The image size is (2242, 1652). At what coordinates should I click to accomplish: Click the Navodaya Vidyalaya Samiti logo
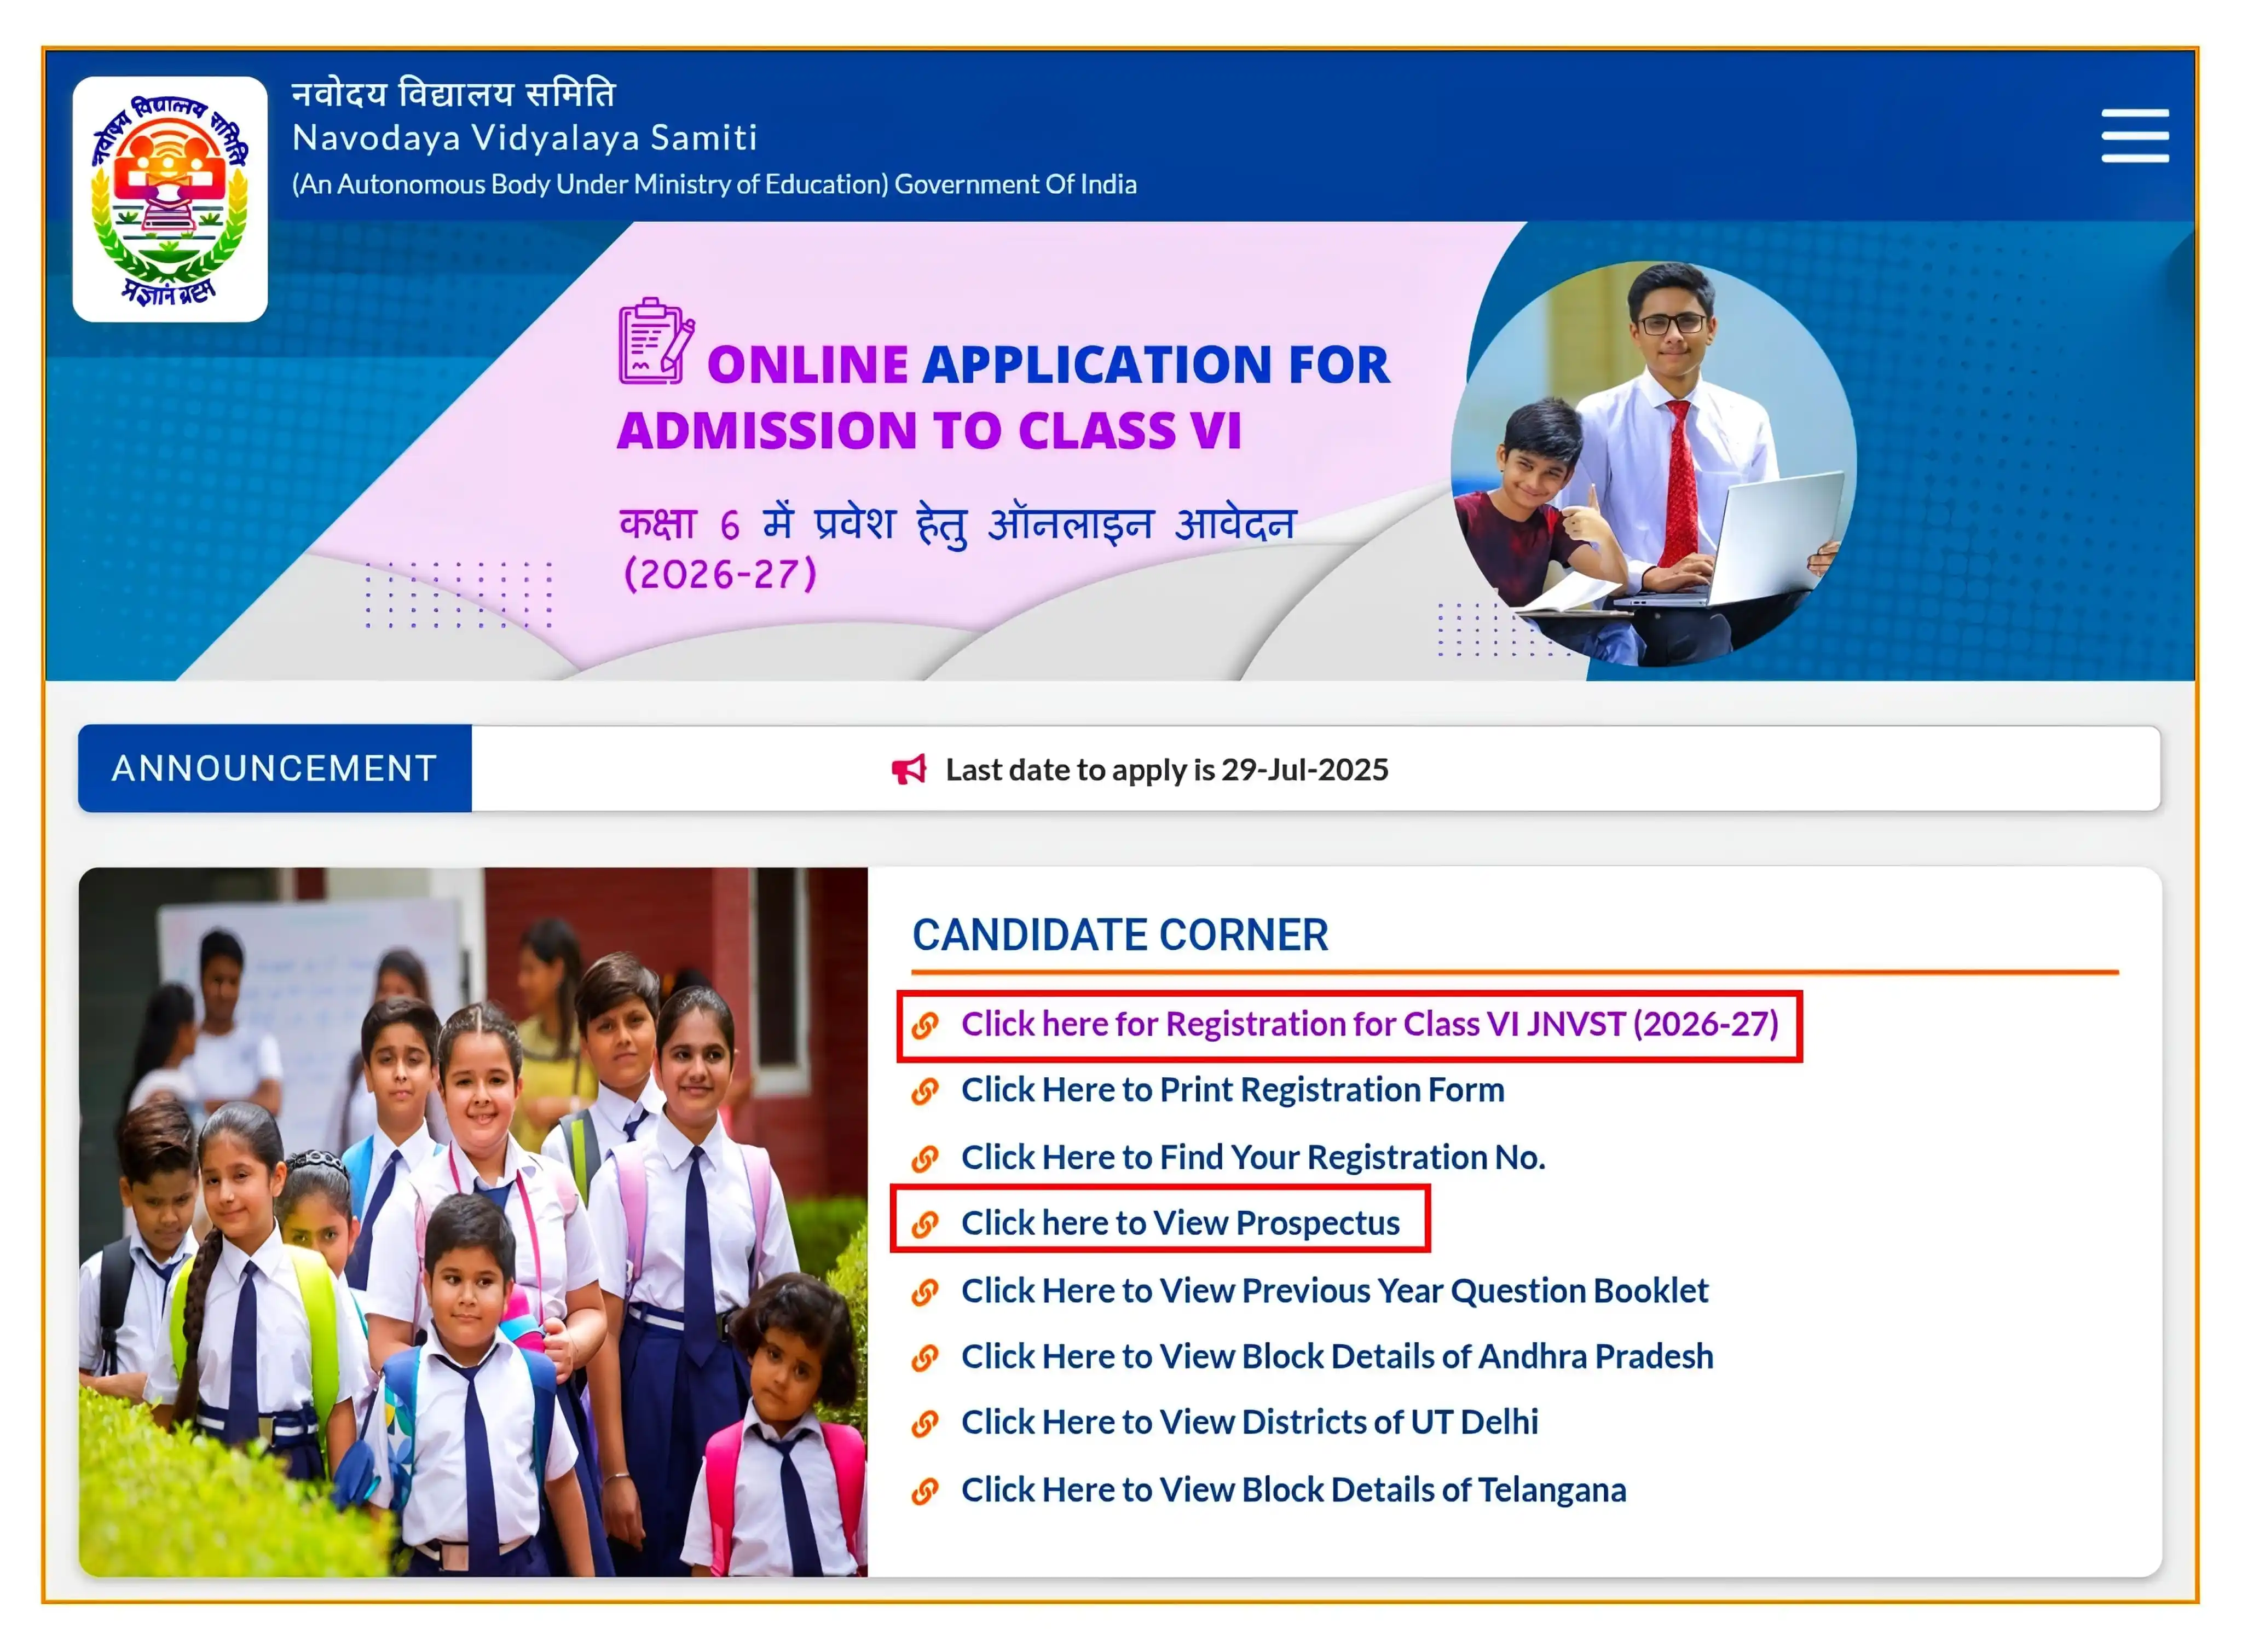(170, 199)
